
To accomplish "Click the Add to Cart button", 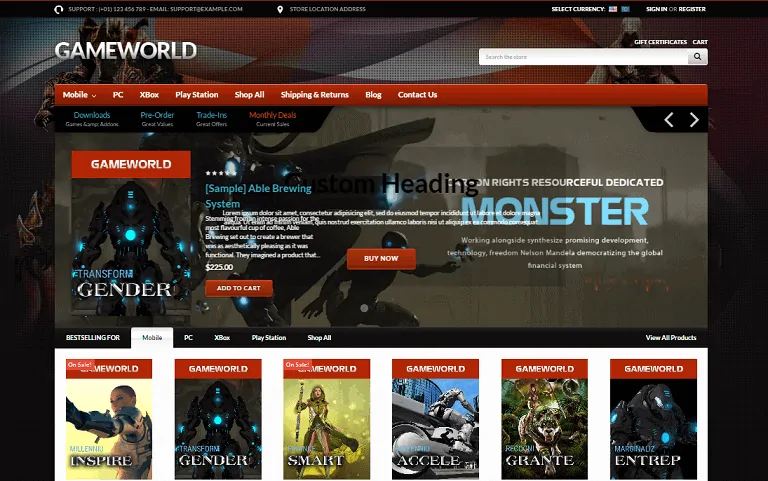I will [x=239, y=288].
